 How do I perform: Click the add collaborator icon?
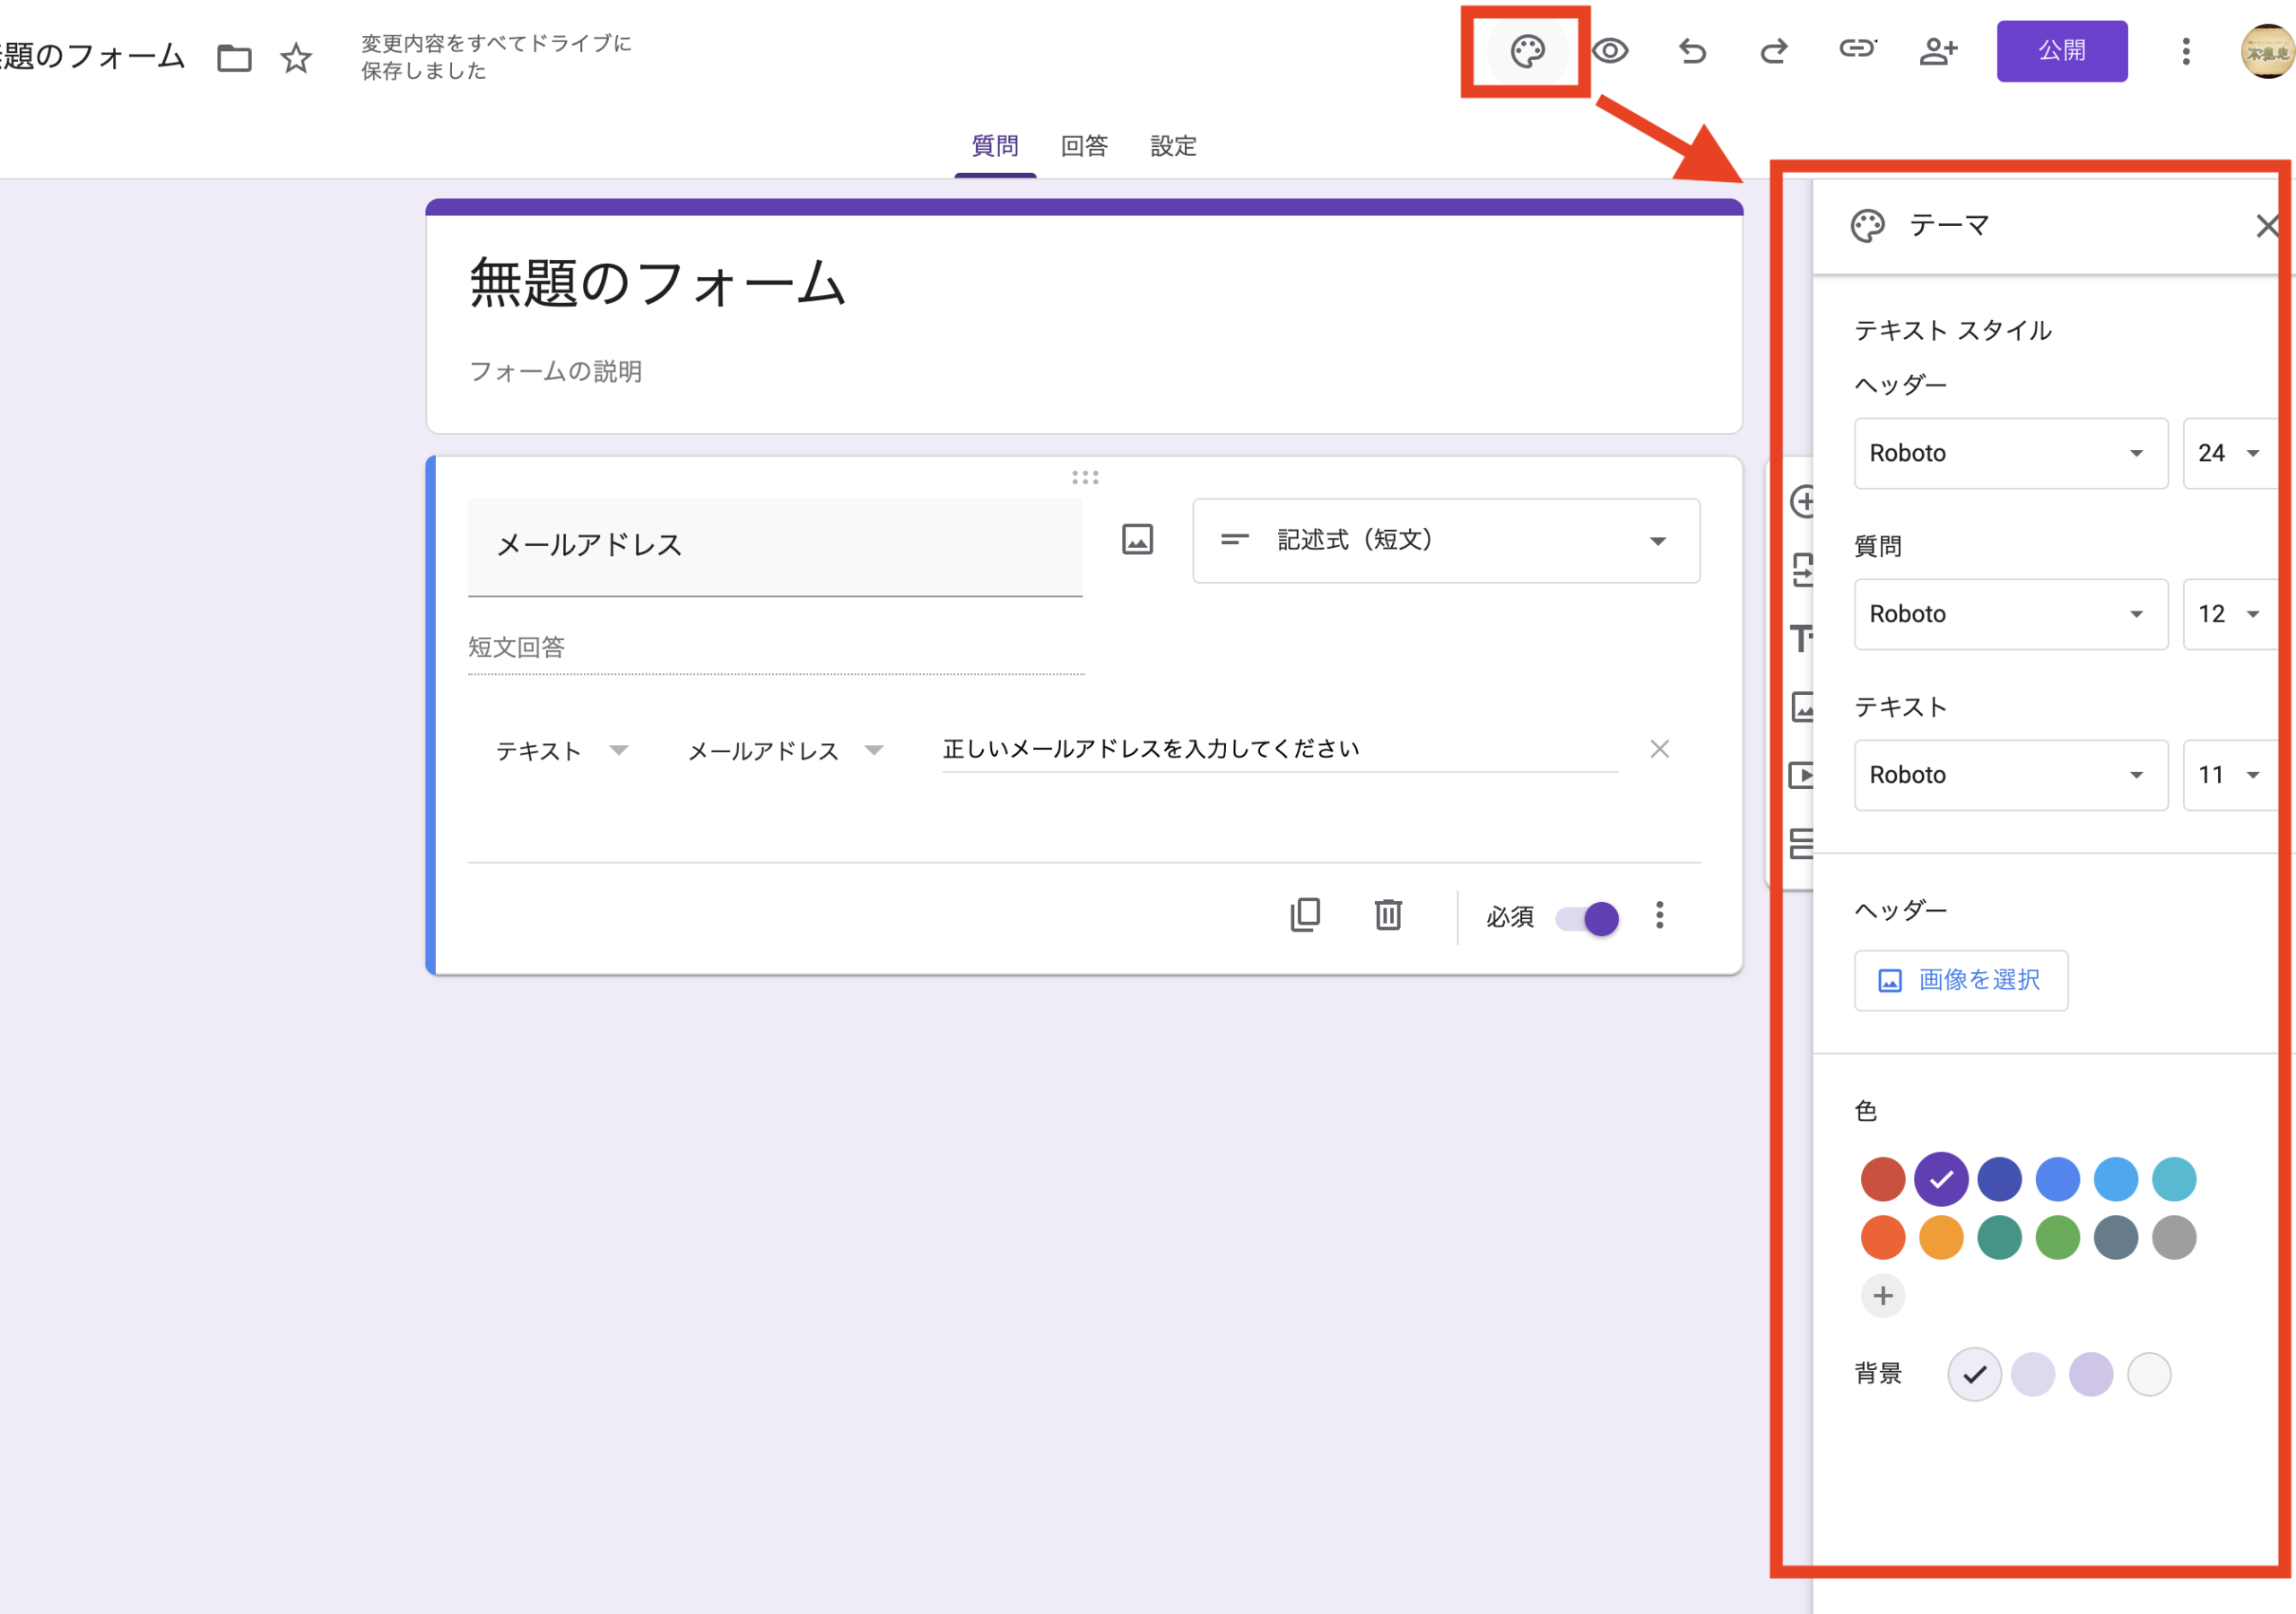click(x=1938, y=51)
